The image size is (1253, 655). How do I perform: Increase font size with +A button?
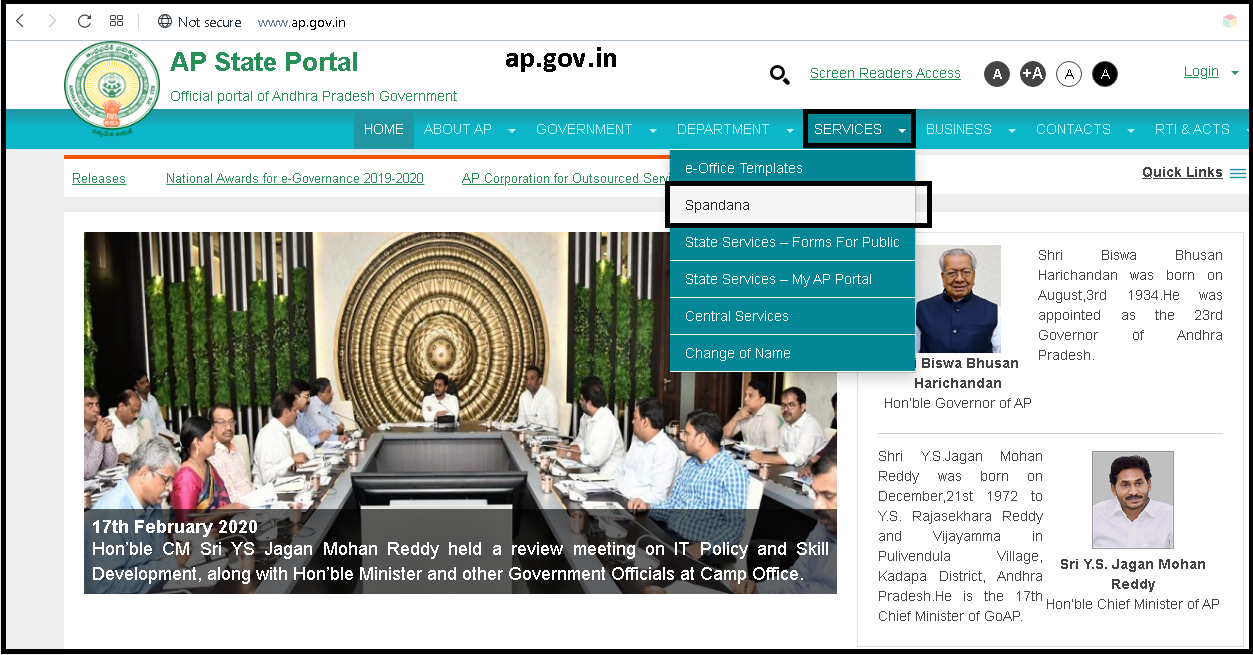point(1033,73)
